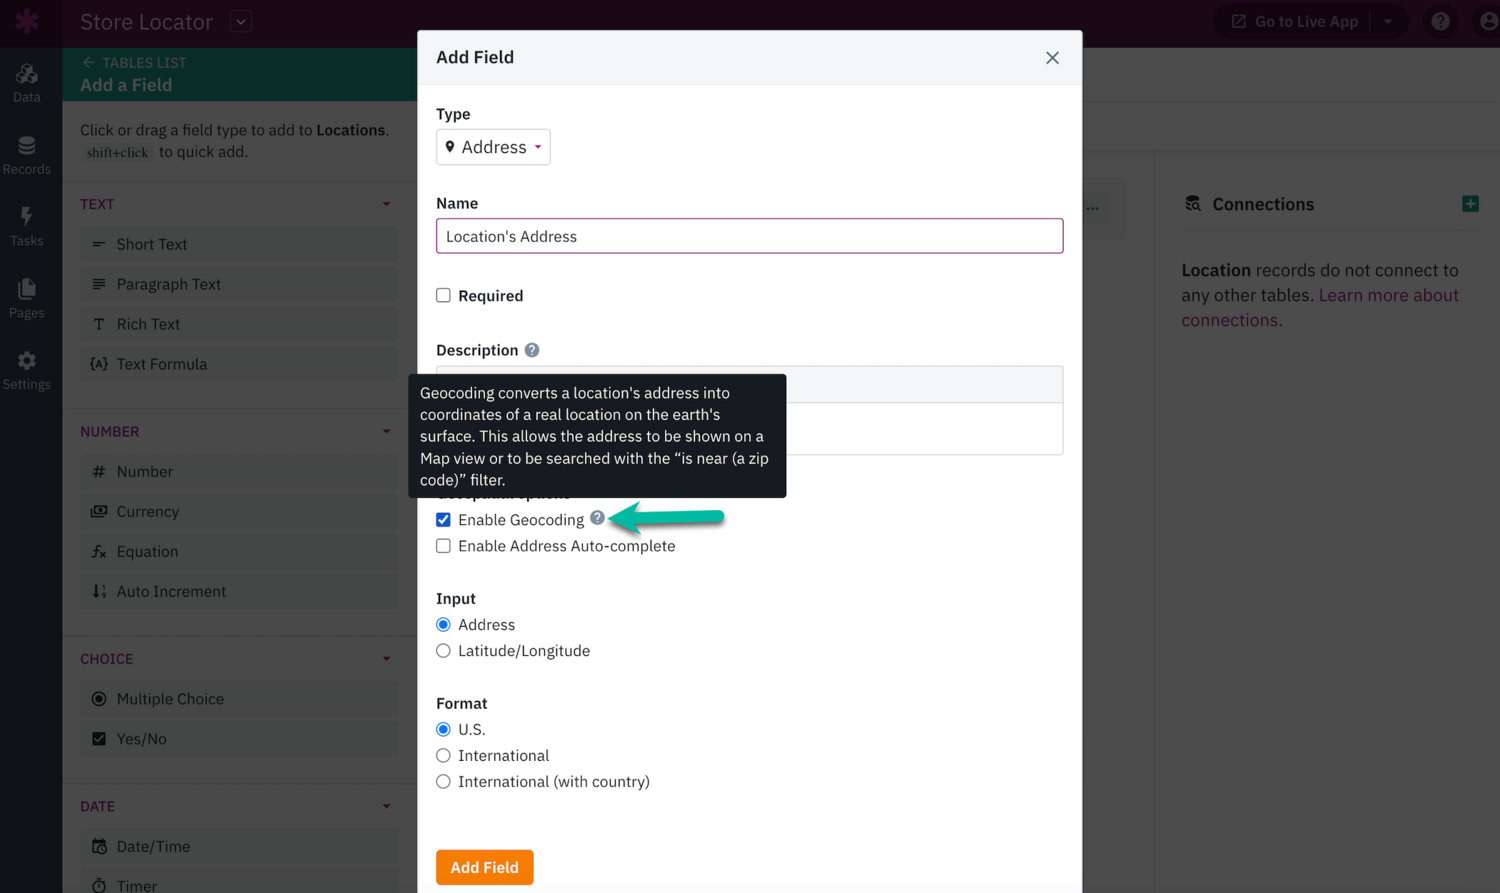Uncheck the Enable Geocoding checkbox
This screenshot has width=1500, height=893.
coord(443,519)
